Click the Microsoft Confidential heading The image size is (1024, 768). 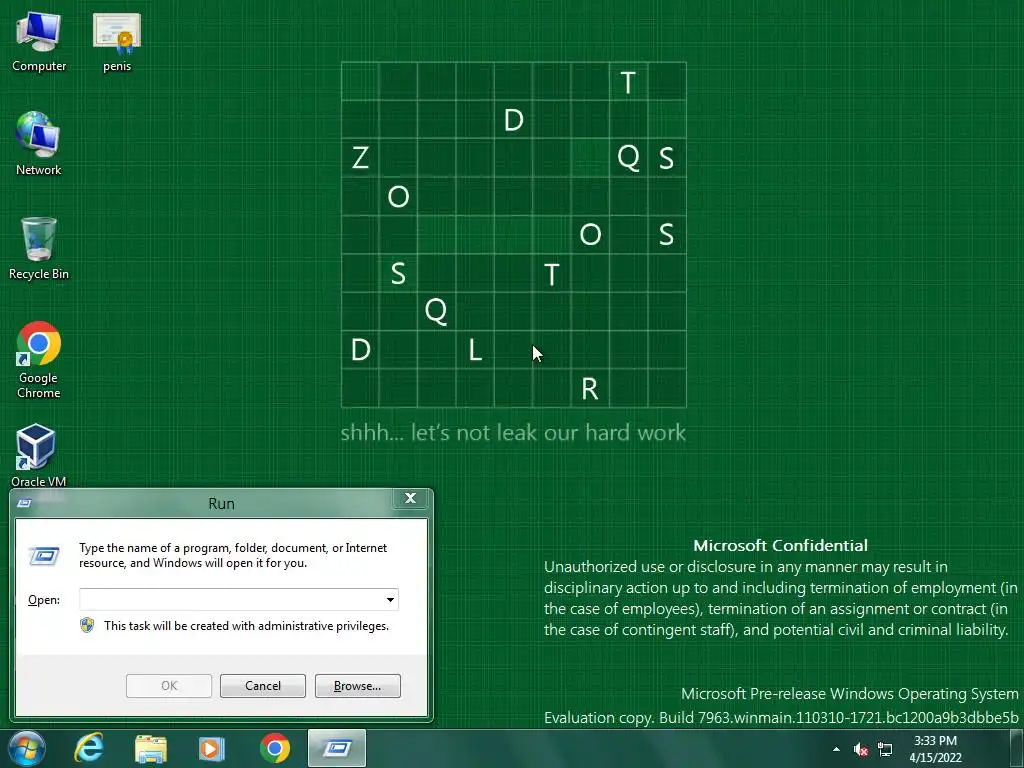click(780, 545)
